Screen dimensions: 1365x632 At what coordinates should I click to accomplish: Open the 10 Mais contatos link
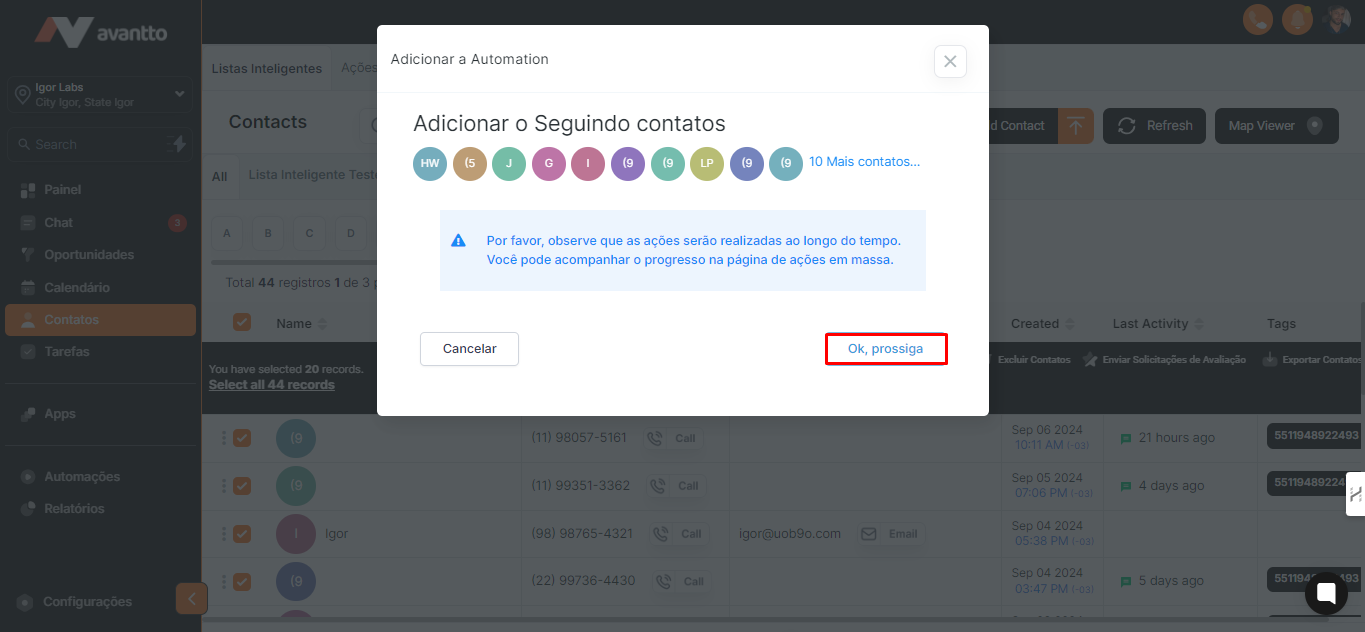(864, 161)
